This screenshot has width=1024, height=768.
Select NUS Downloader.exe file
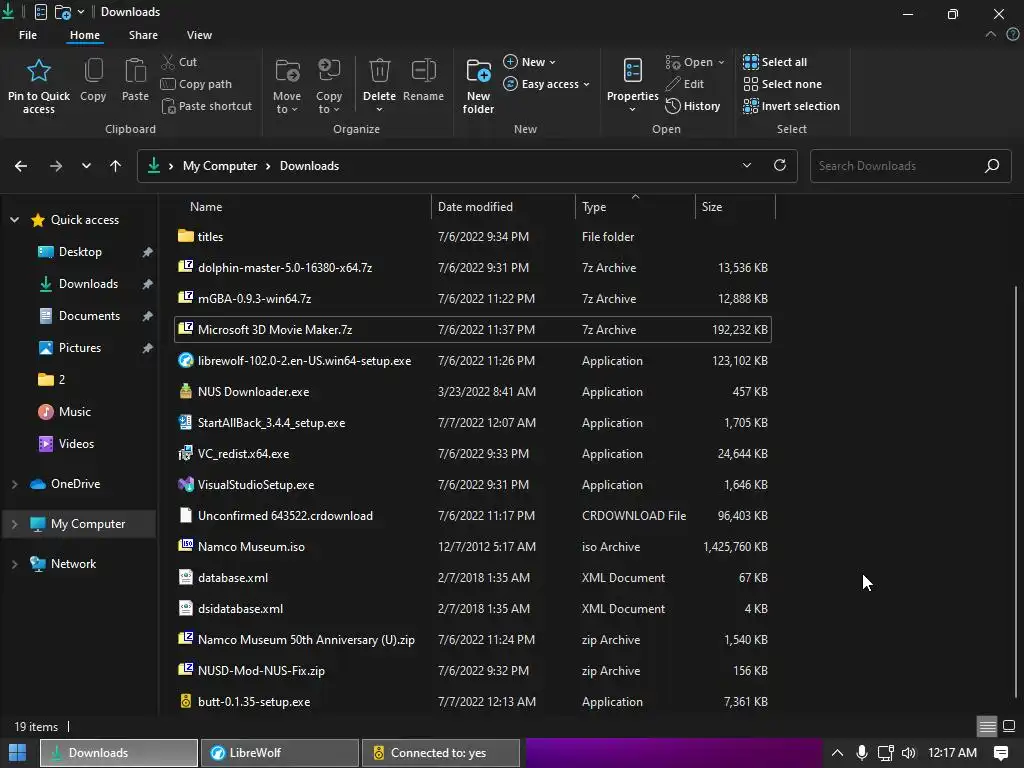[473, 392]
